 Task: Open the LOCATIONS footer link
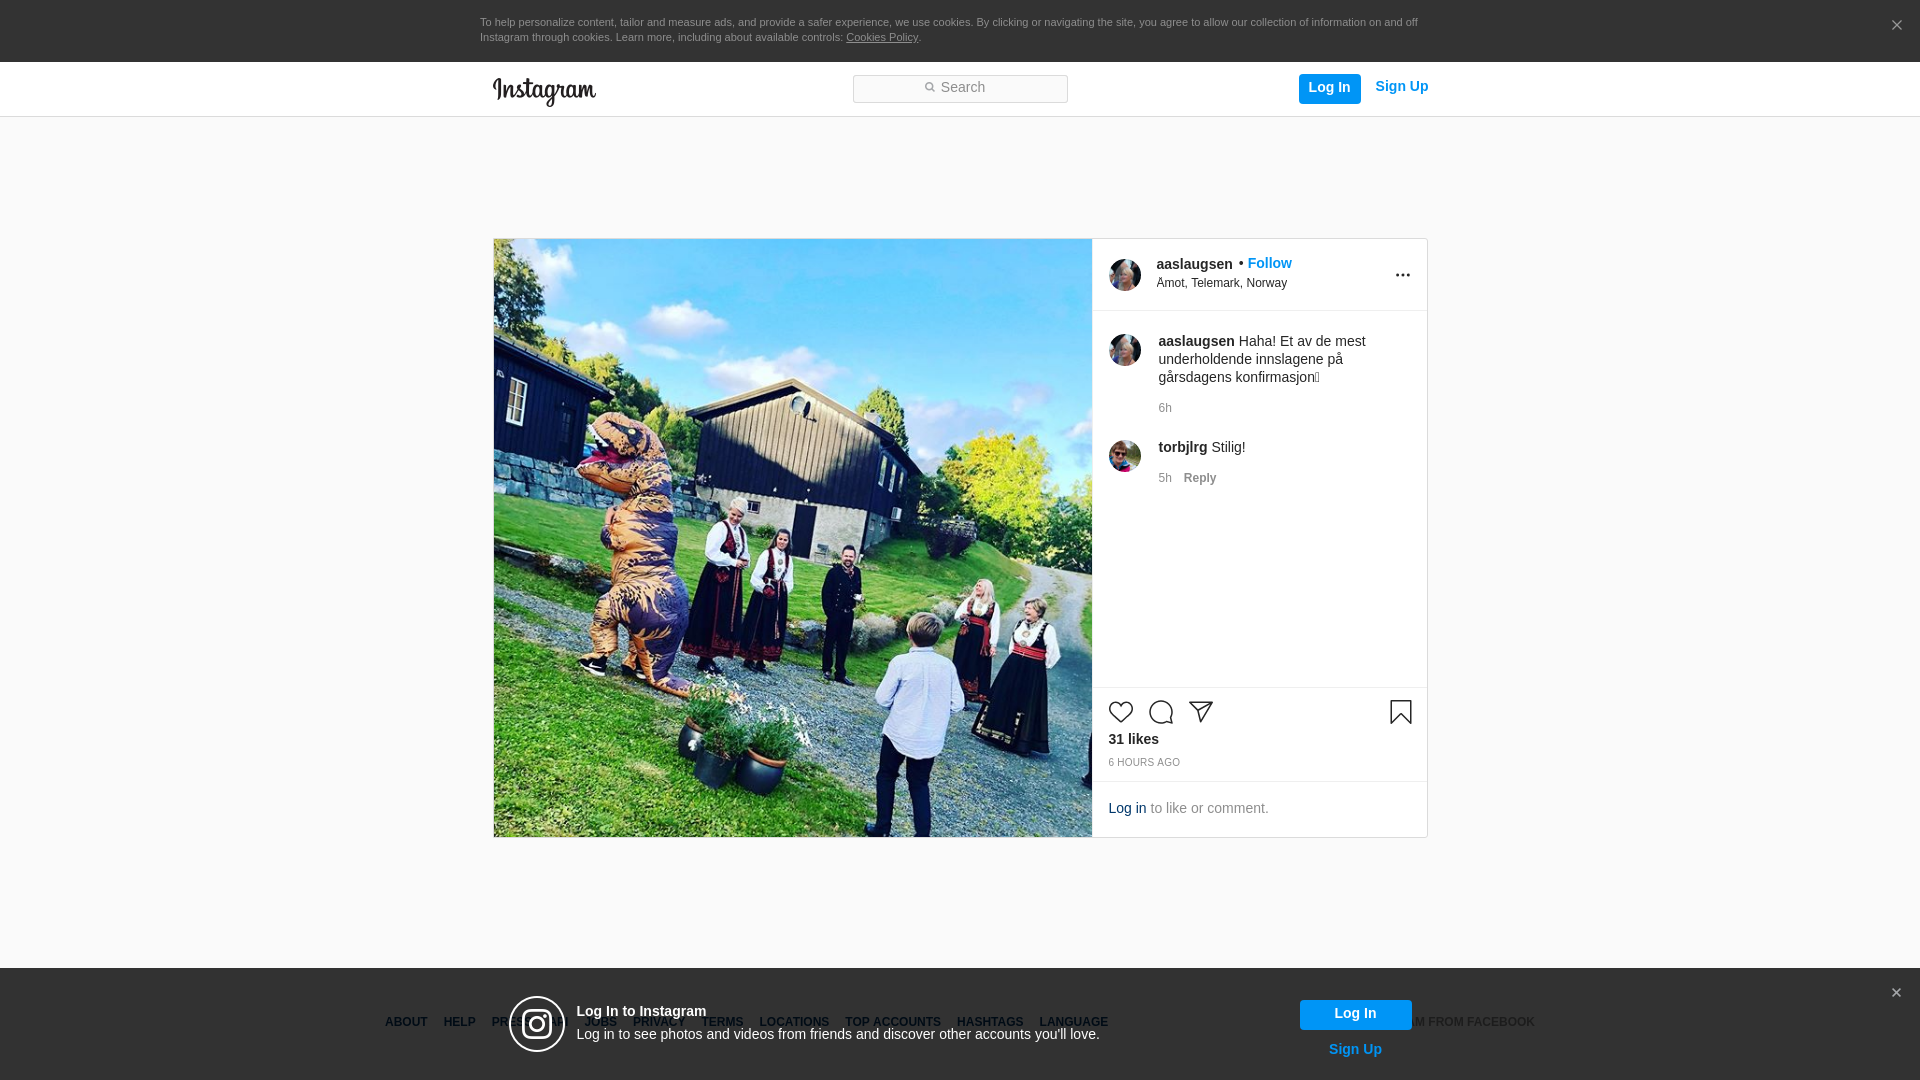click(x=794, y=1022)
